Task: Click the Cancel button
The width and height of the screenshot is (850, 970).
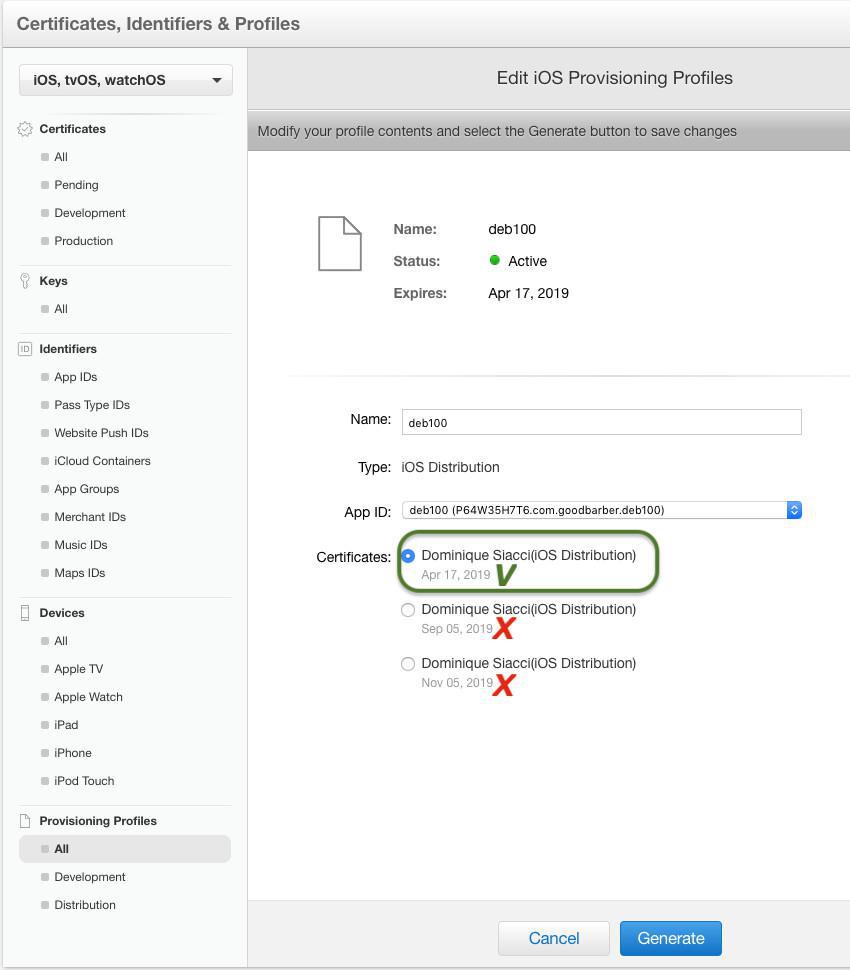Action: click(x=553, y=938)
